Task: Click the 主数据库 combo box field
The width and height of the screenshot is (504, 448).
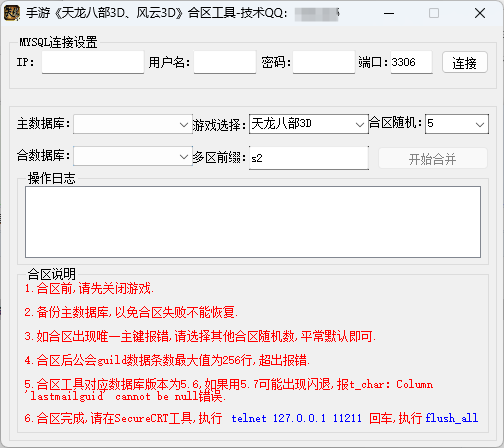Action: click(133, 124)
